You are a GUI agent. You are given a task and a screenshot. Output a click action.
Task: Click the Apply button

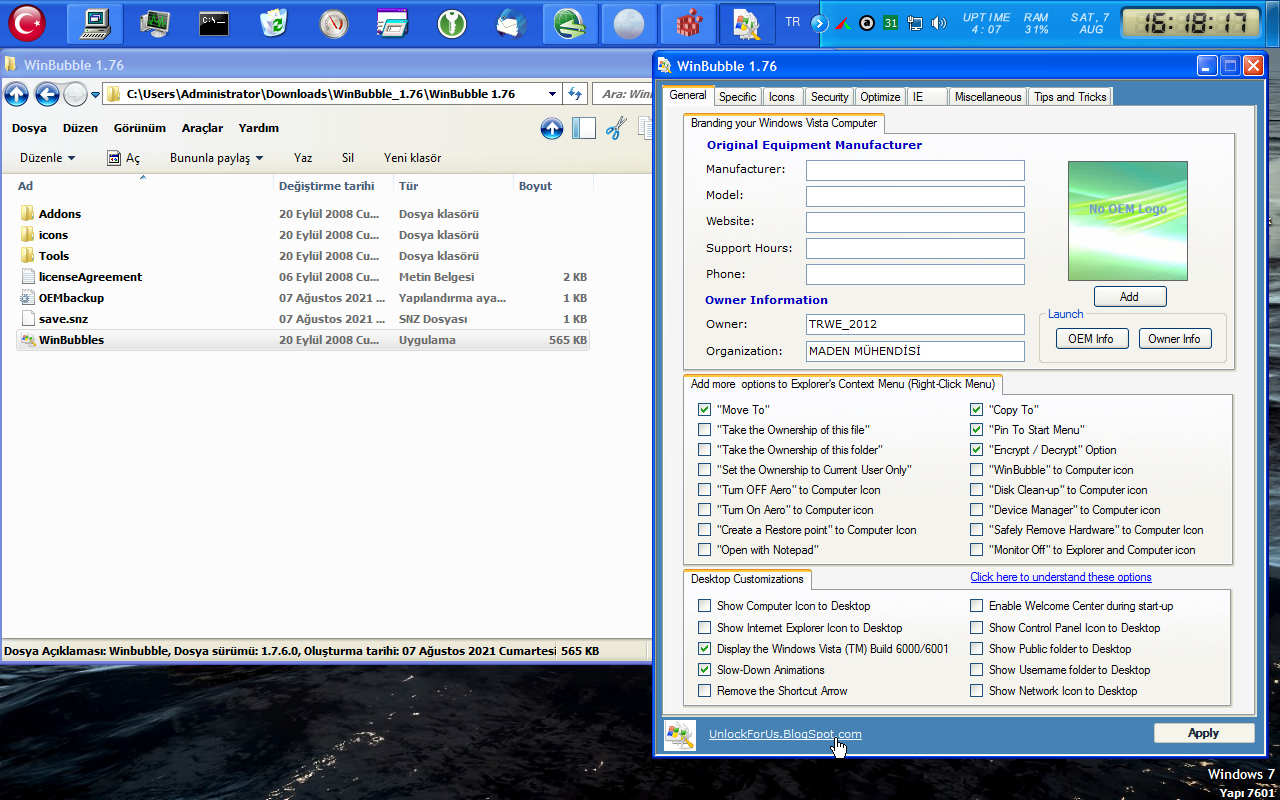[x=1204, y=733]
